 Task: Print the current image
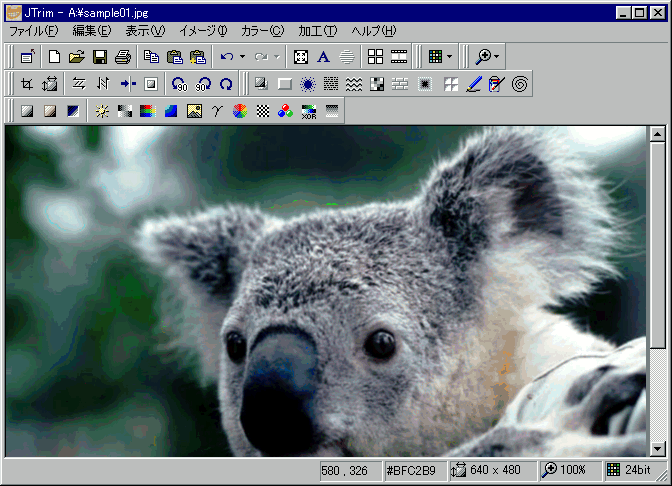(x=123, y=57)
